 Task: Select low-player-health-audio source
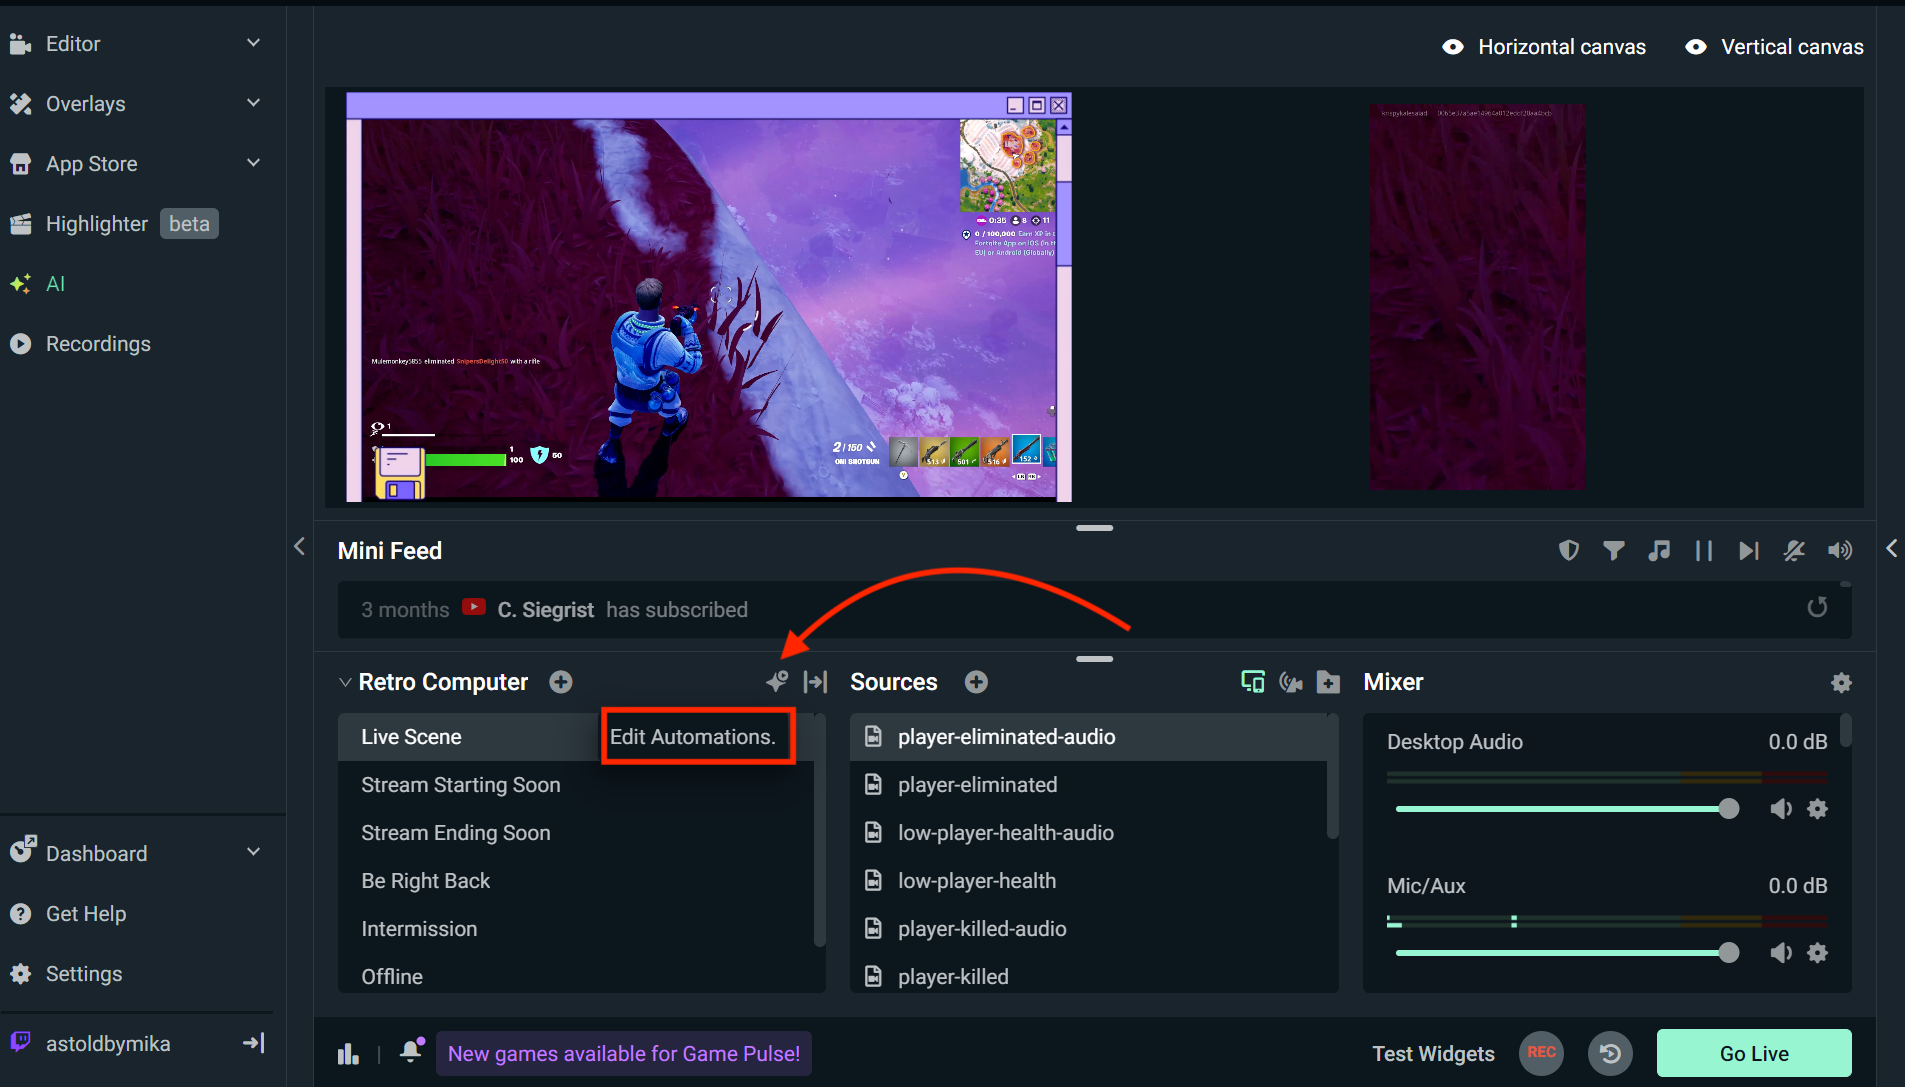pyautogui.click(x=1088, y=833)
